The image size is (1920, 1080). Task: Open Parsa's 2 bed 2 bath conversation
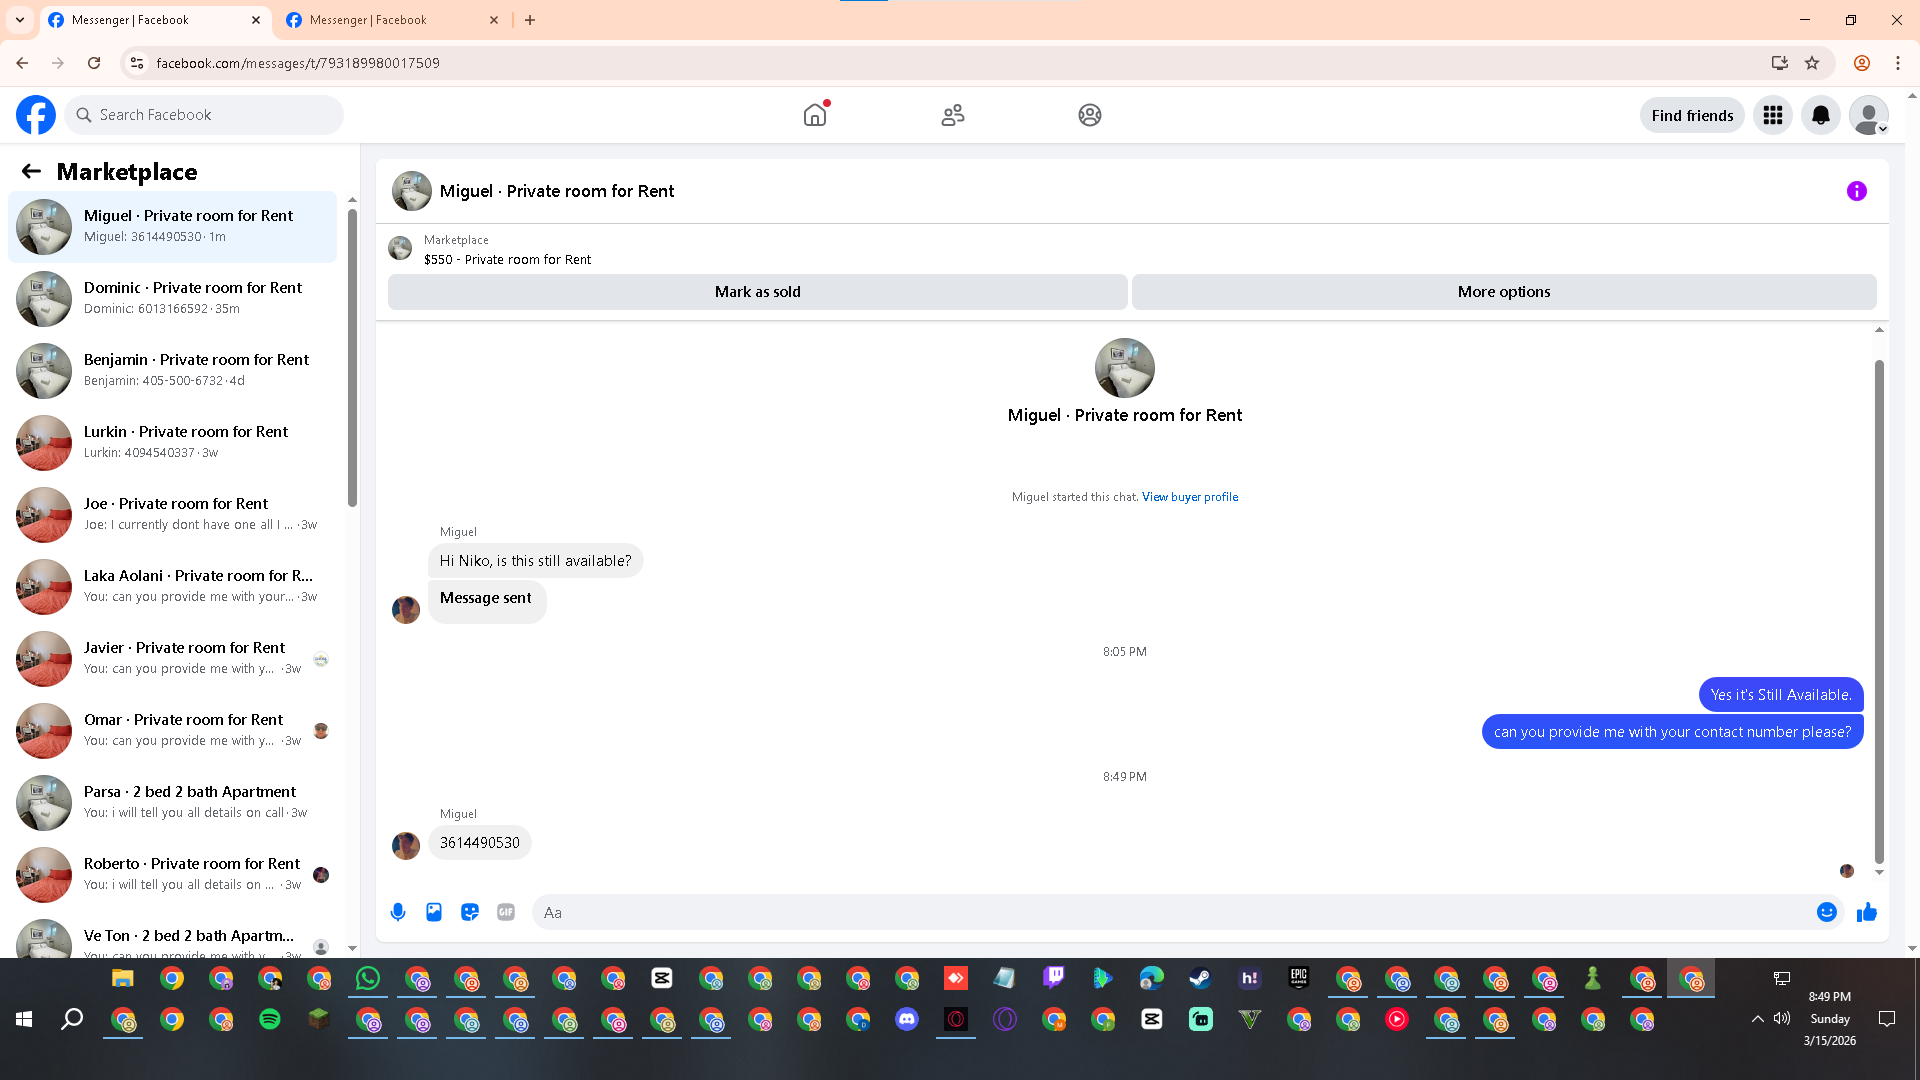[x=172, y=802]
